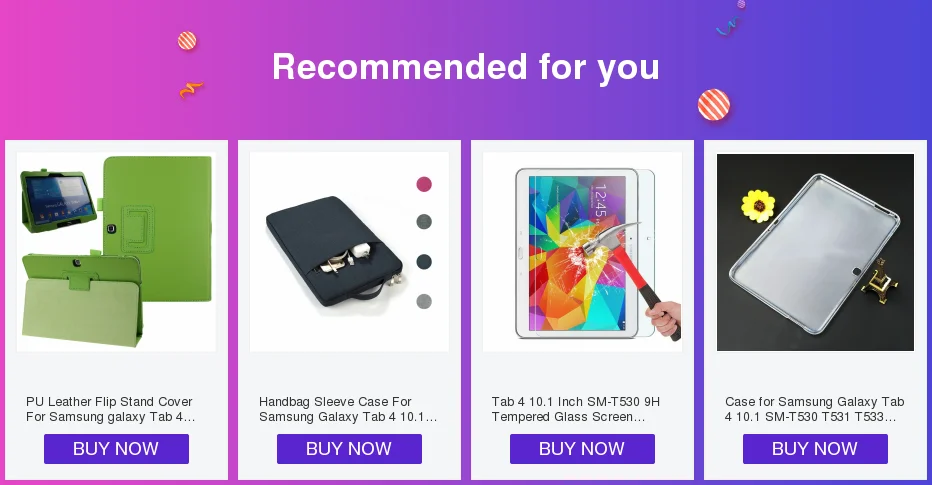This screenshot has height=485, width=932.
Task: Select the medium gray second color dot
Action: [x=424, y=222]
